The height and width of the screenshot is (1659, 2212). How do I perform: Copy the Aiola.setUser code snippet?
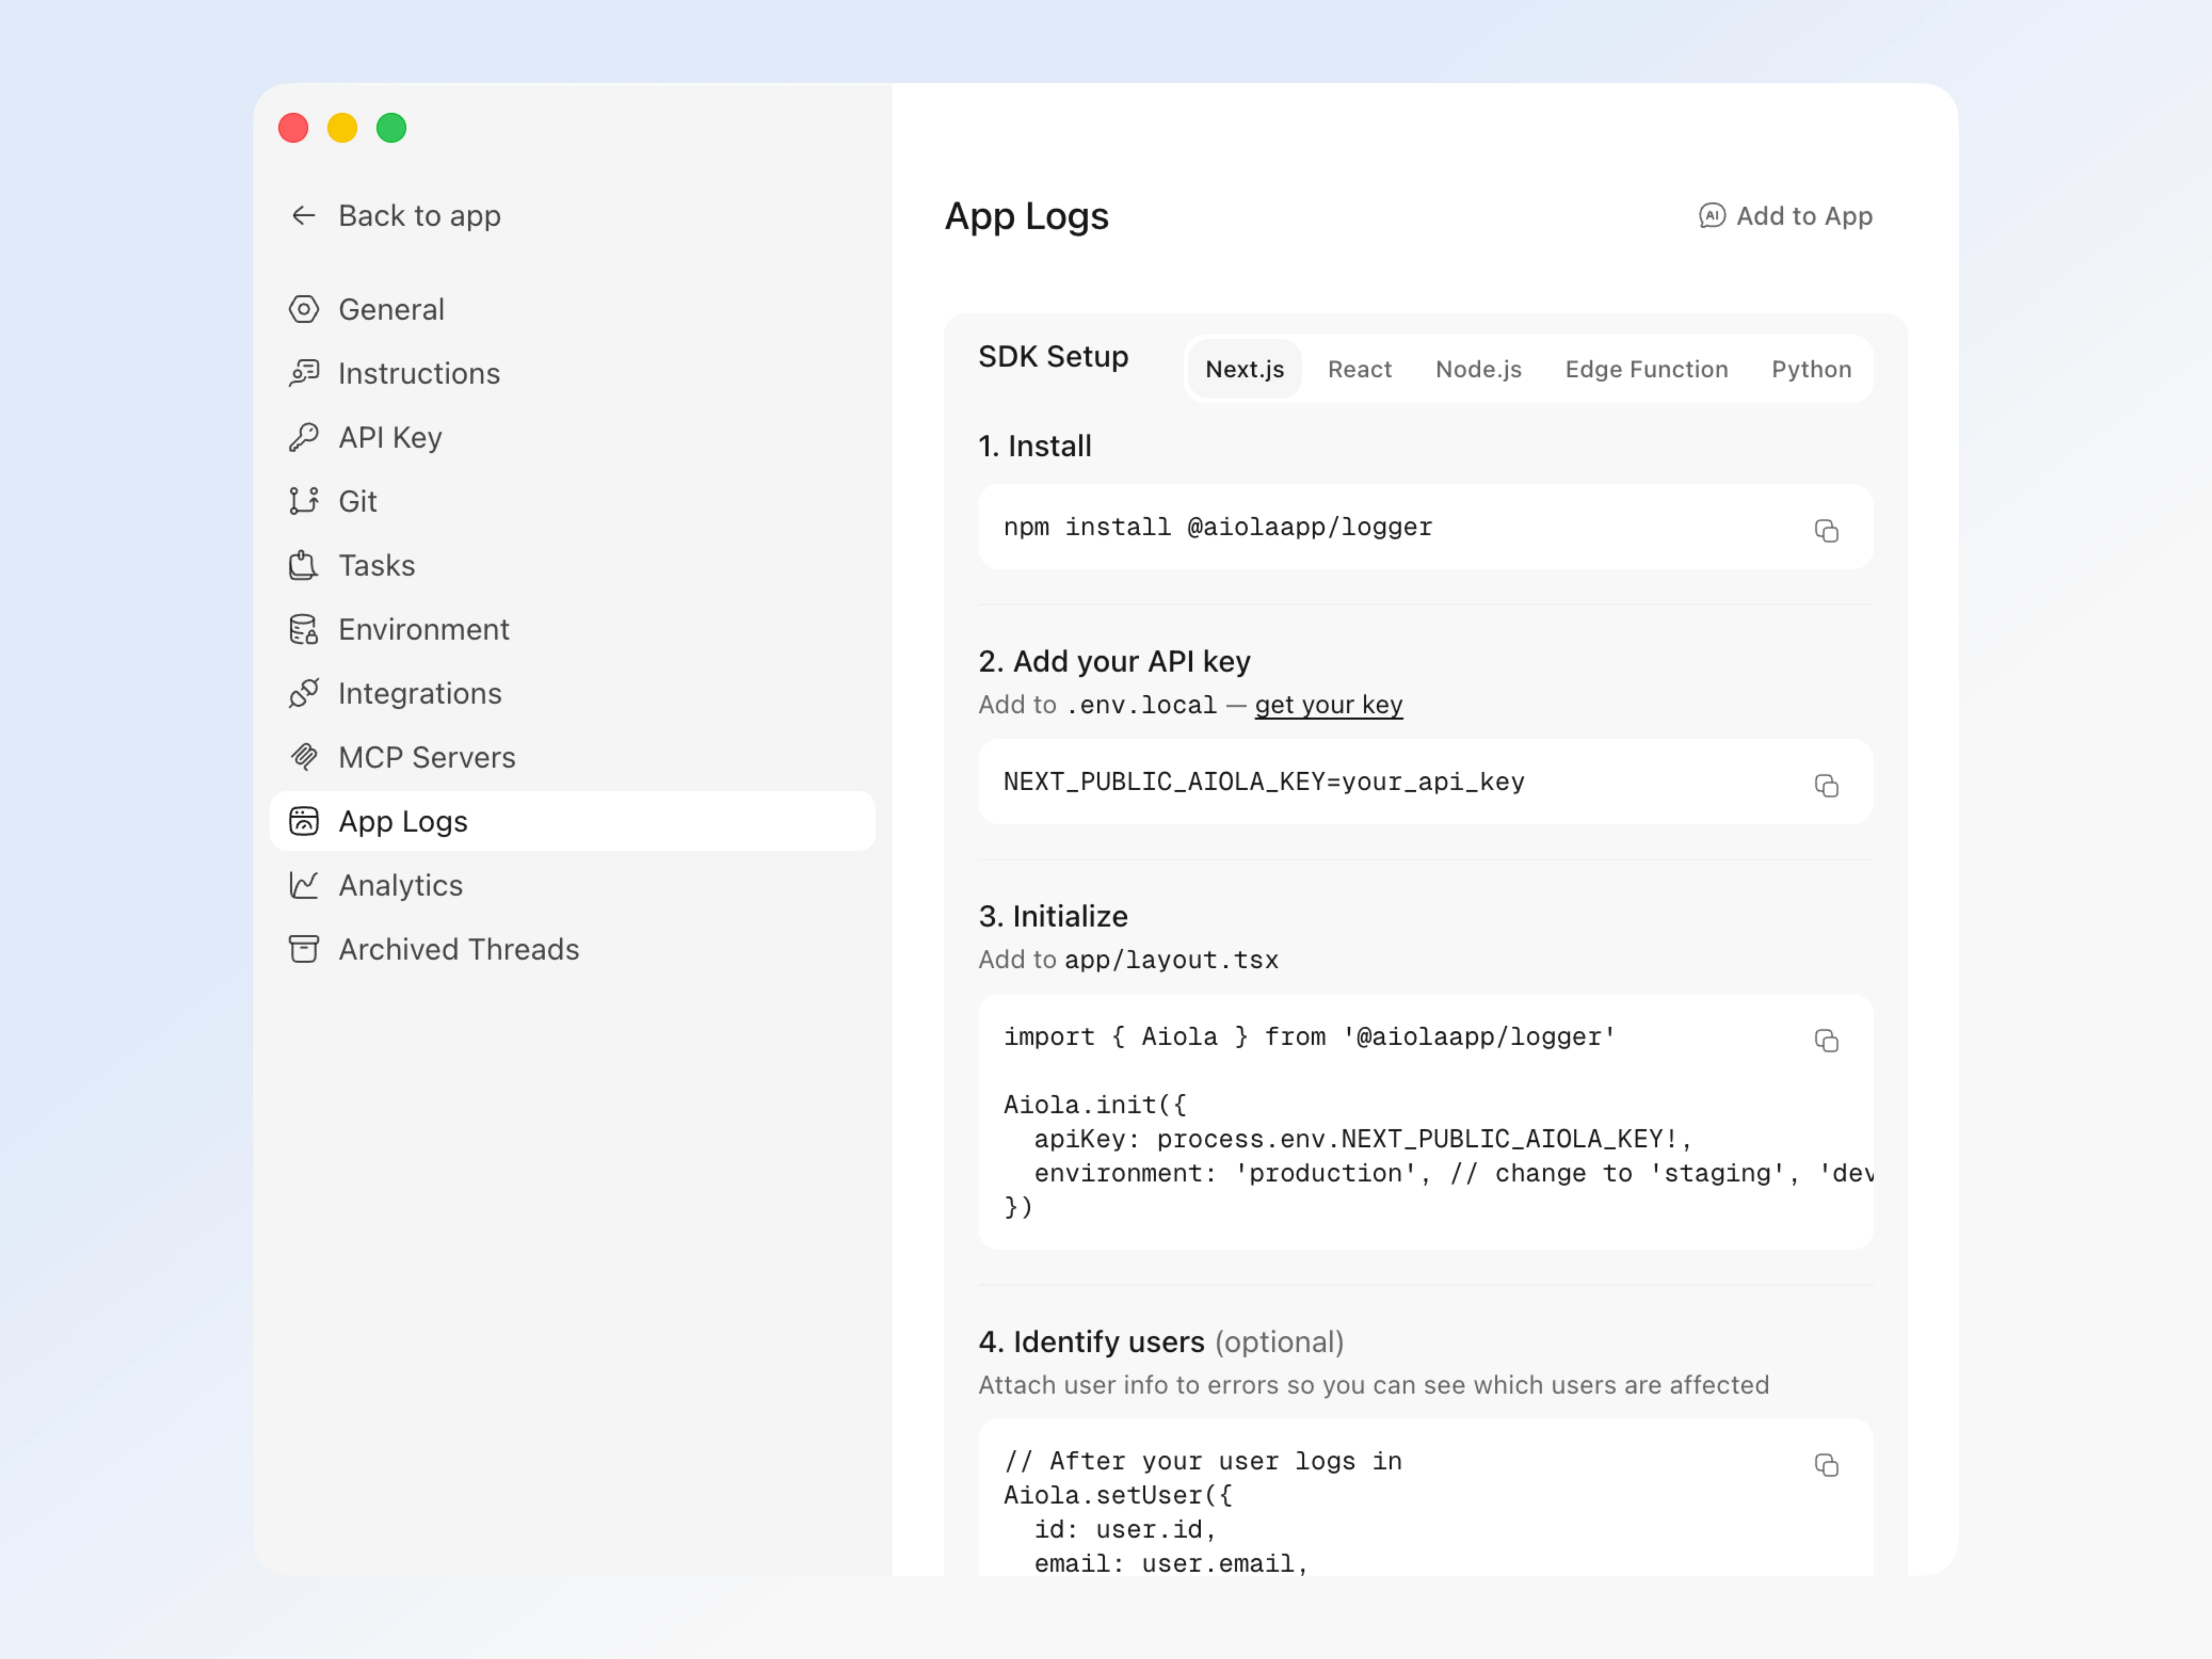(1826, 1466)
